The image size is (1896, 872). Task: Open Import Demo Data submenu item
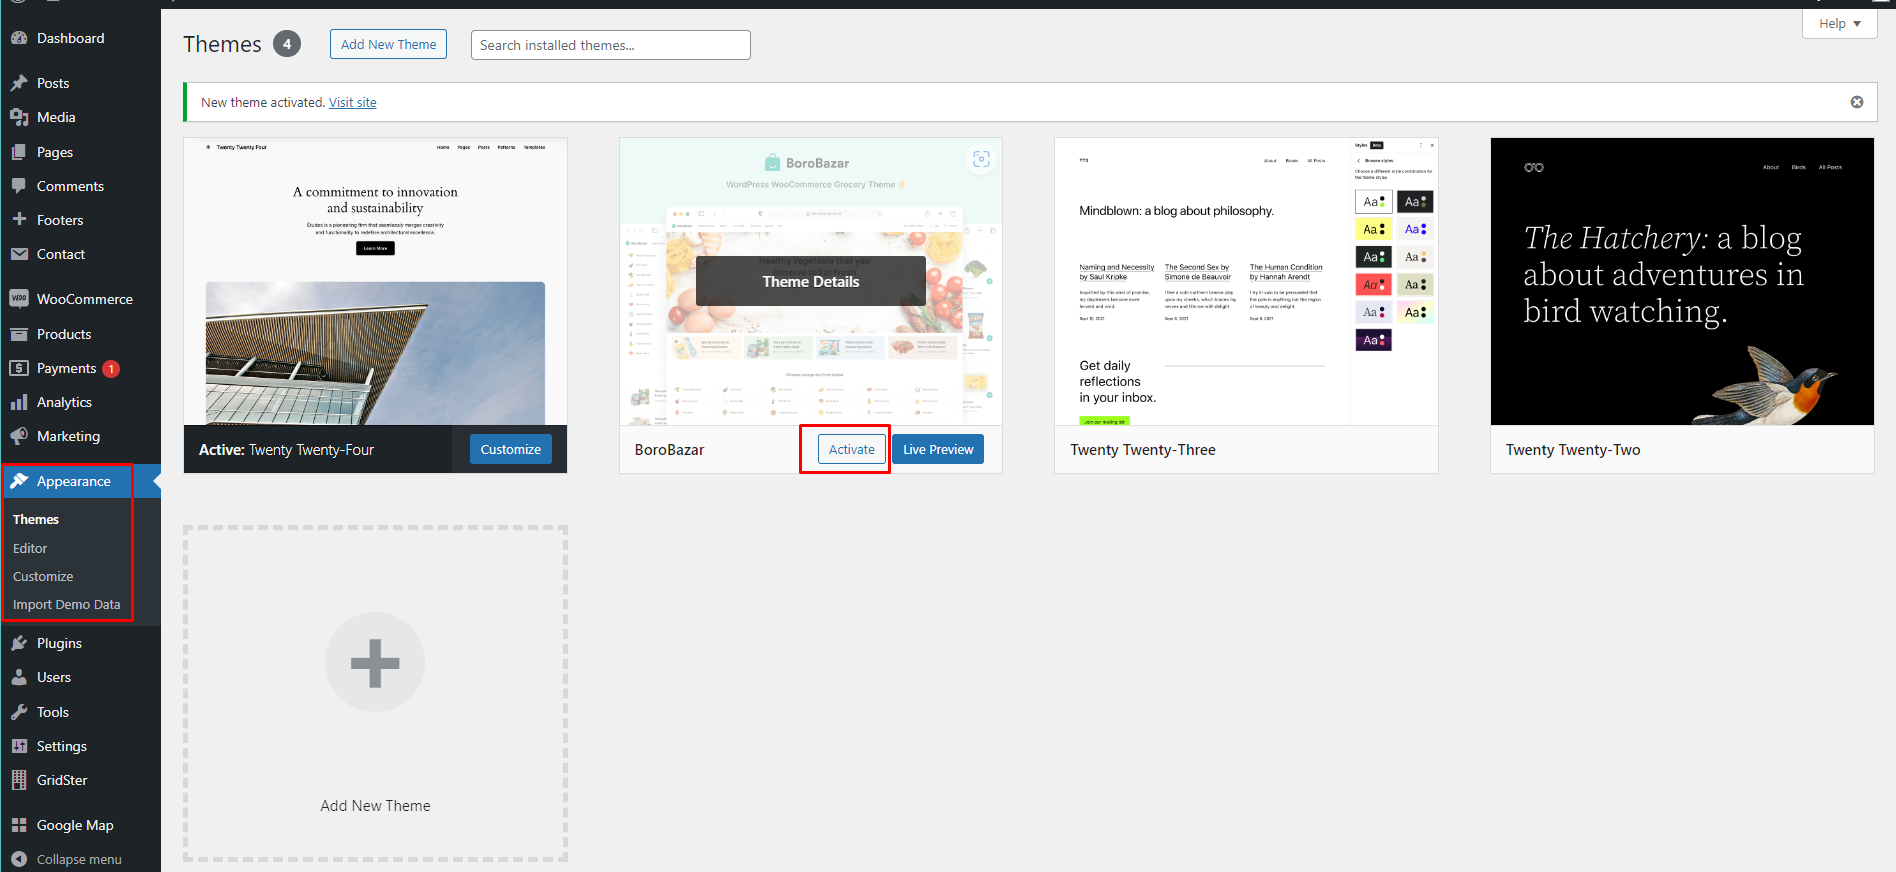click(66, 604)
